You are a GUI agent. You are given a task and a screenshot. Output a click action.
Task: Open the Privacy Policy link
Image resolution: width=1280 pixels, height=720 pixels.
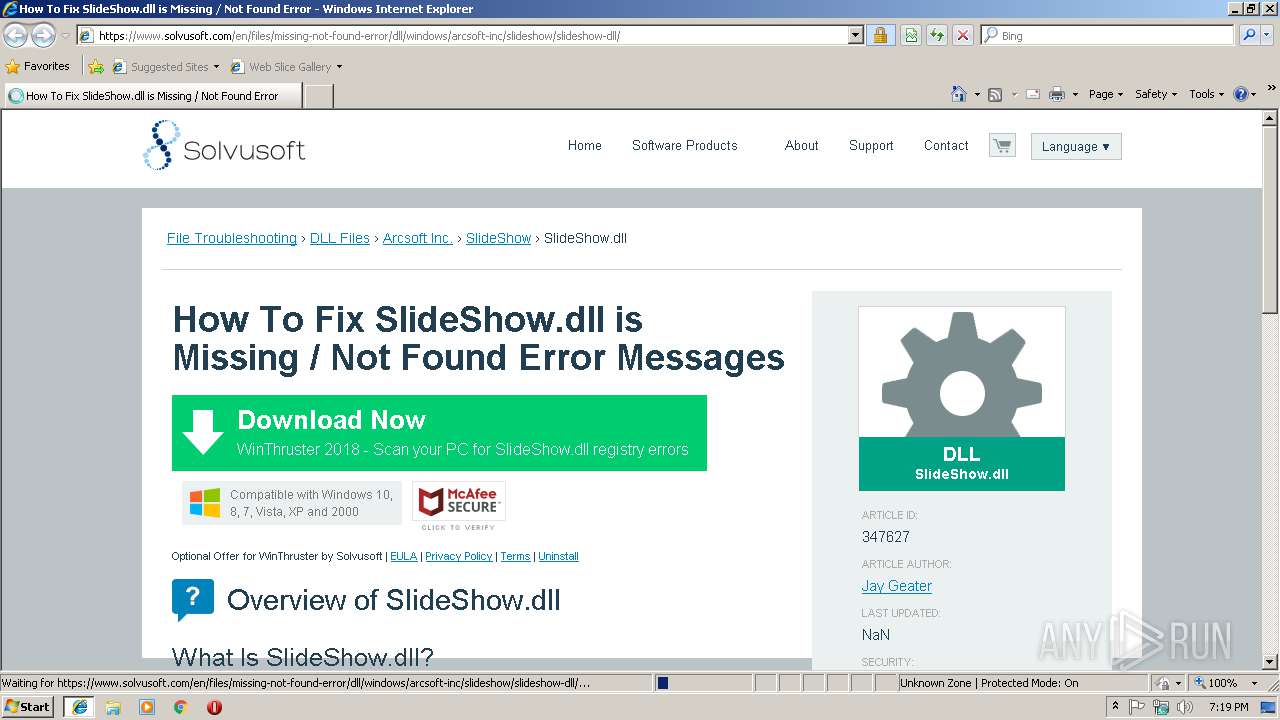(459, 556)
